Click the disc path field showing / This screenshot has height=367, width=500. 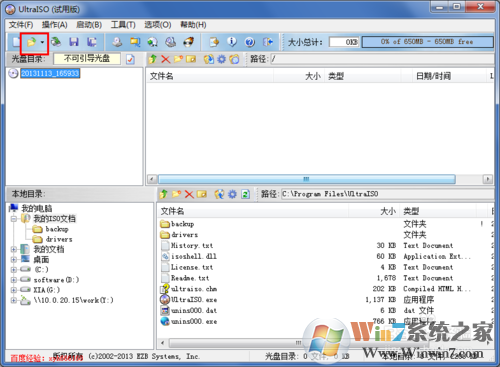[x=382, y=59]
